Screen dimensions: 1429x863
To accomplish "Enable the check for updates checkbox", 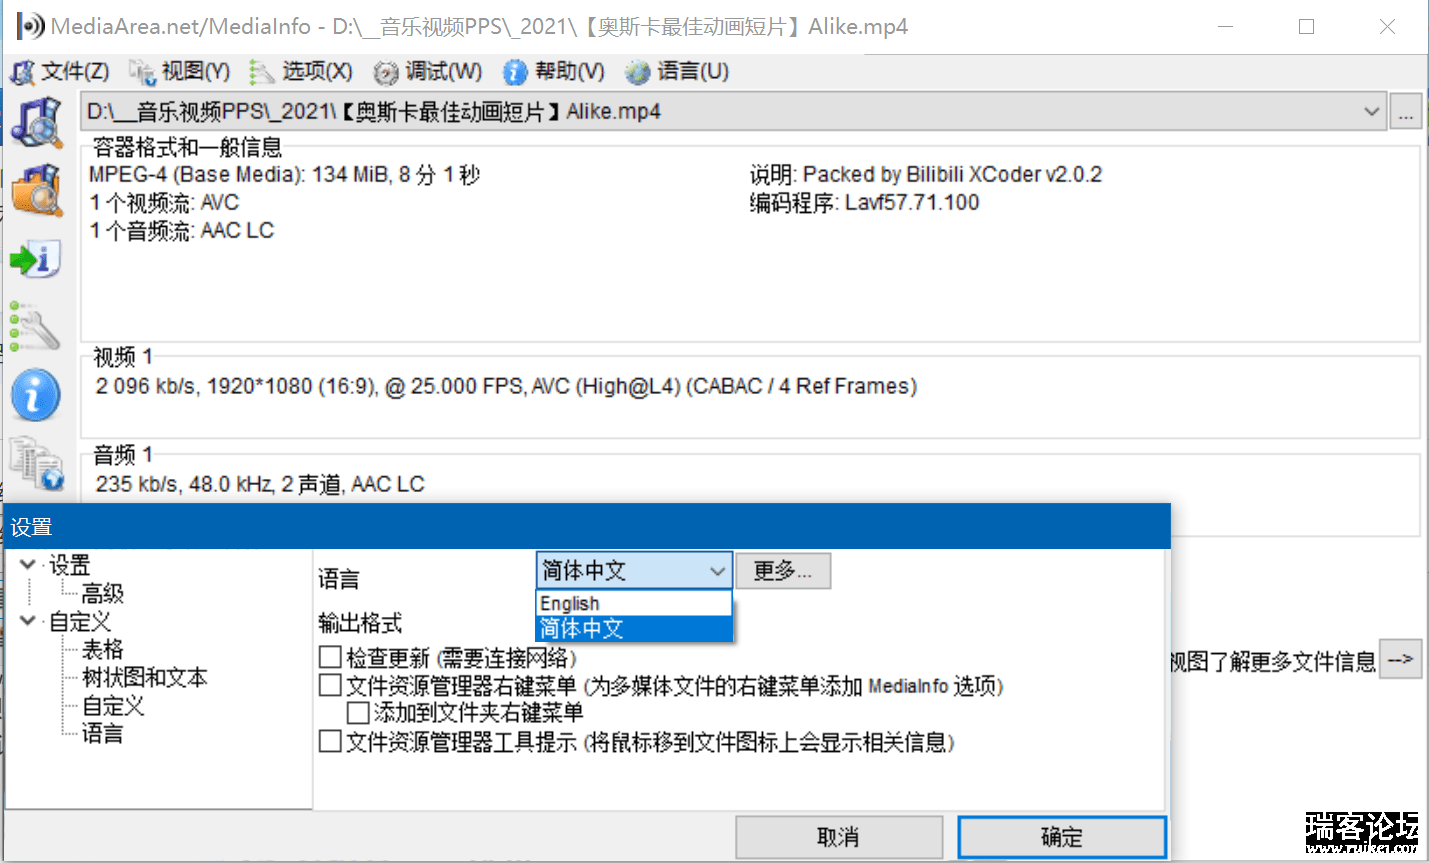I will [330, 657].
